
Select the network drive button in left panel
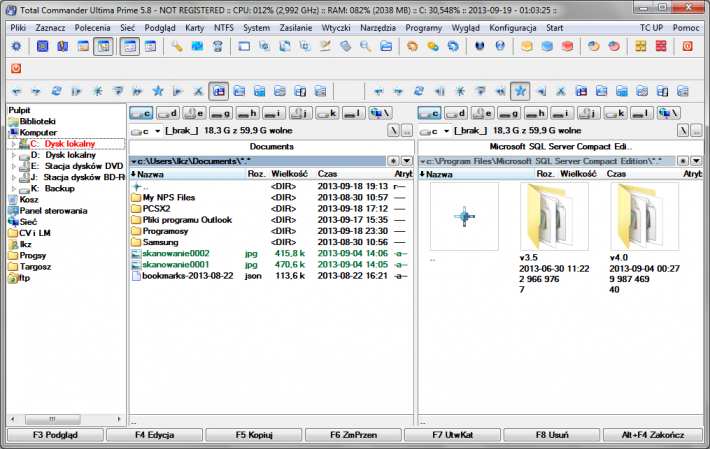pyautogui.click(x=380, y=113)
